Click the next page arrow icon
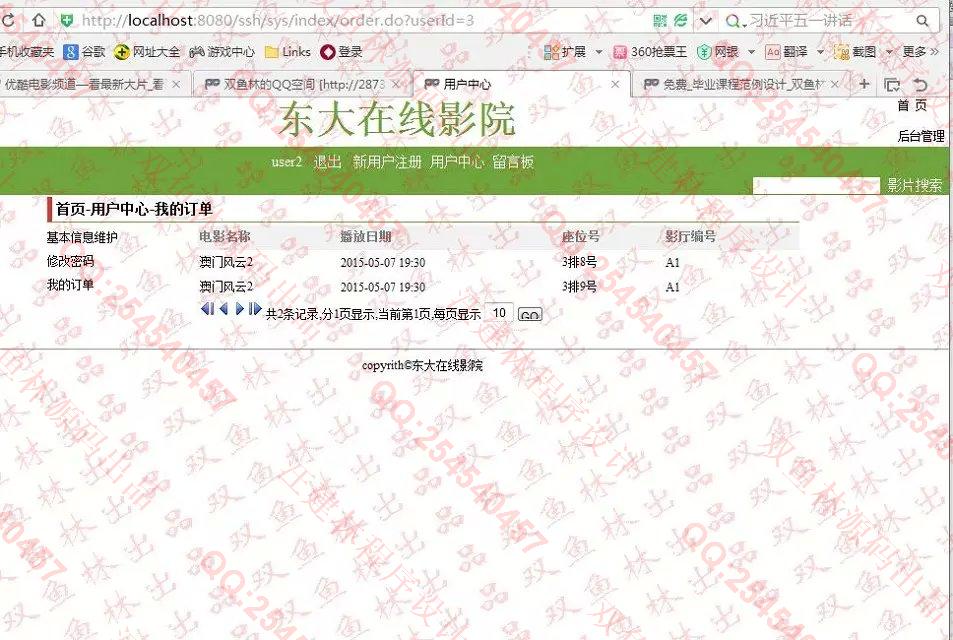Image resolution: width=953 pixels, height=640 pixels. [239, 309]
